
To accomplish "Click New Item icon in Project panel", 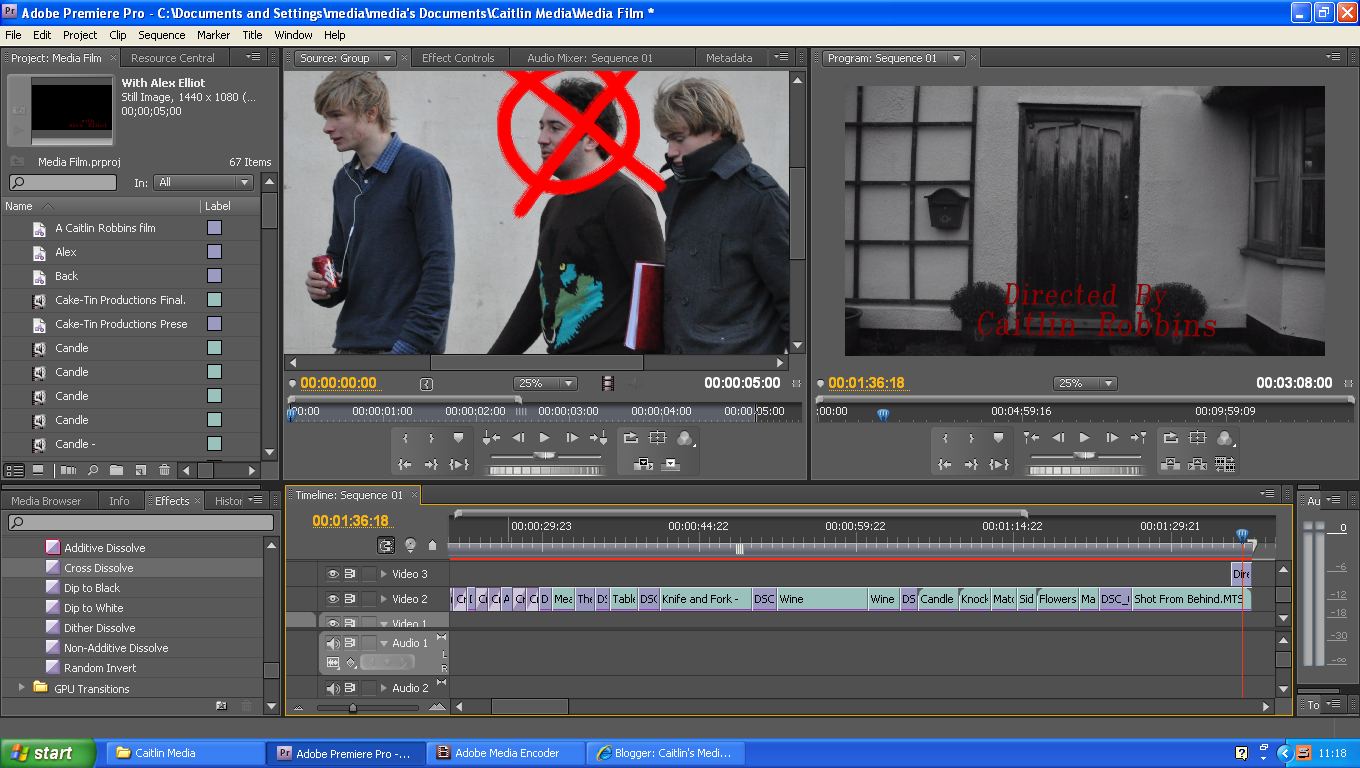I will coord(140,470).
